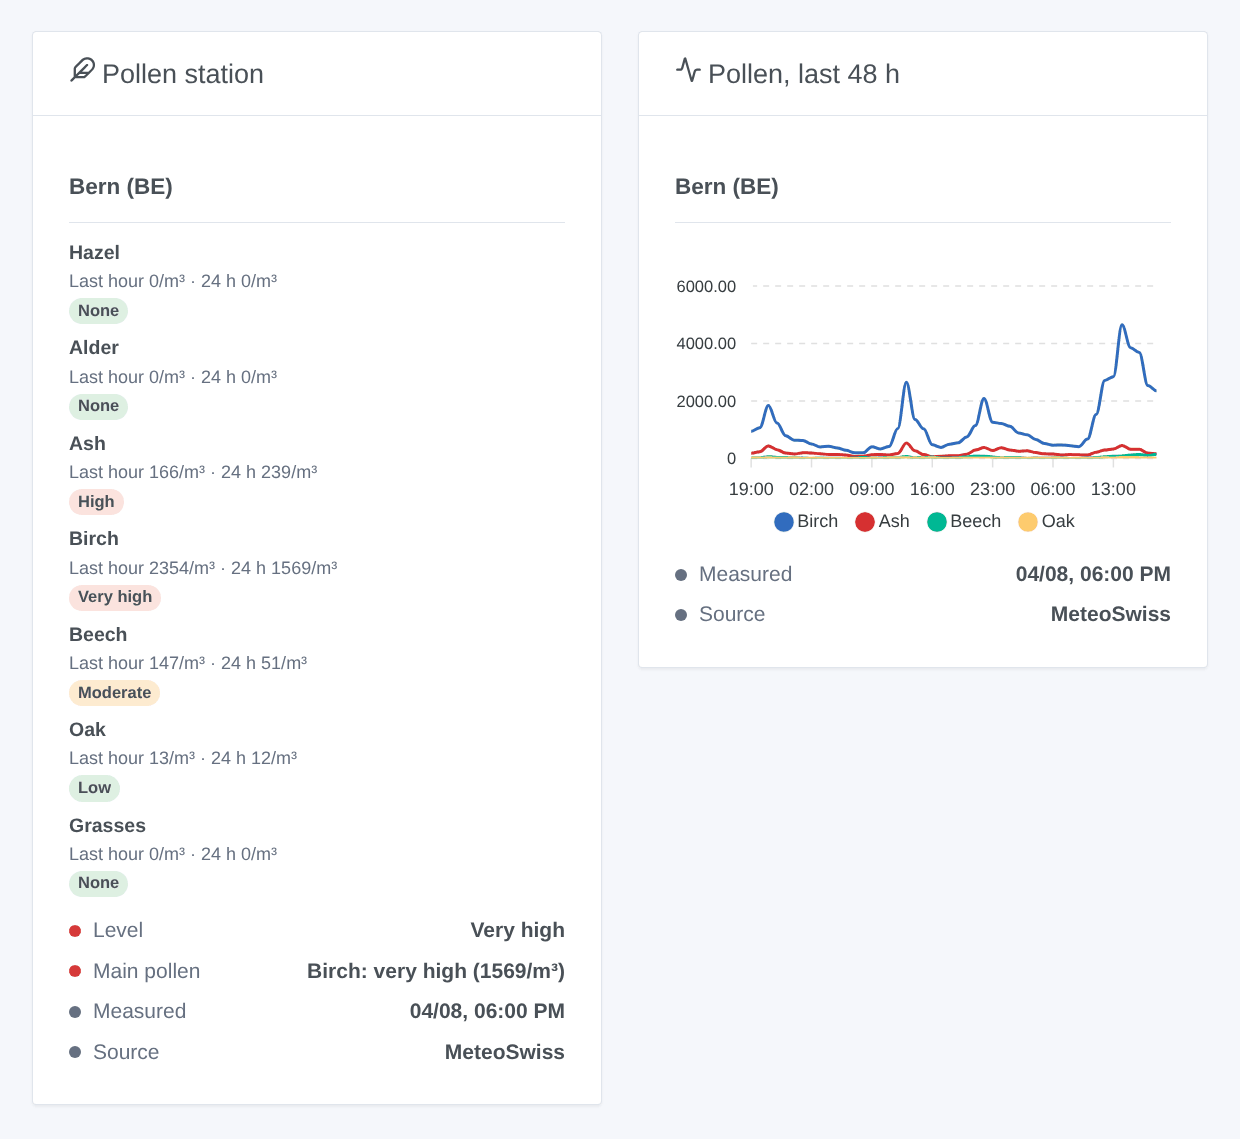Click the 19:00 x-axis label
The height and width of the screenshot is (1139, 1240).
point(751,489)
